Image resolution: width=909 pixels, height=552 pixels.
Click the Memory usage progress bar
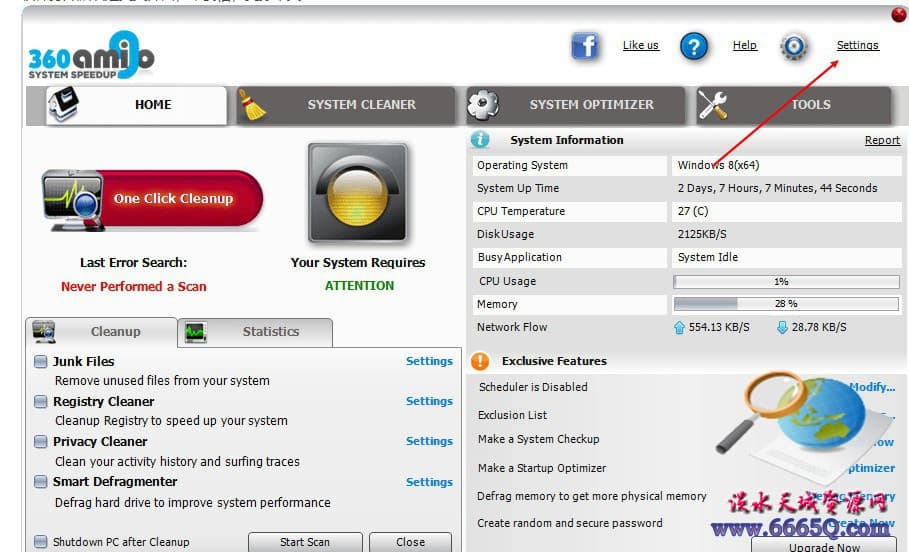(786, 304)
